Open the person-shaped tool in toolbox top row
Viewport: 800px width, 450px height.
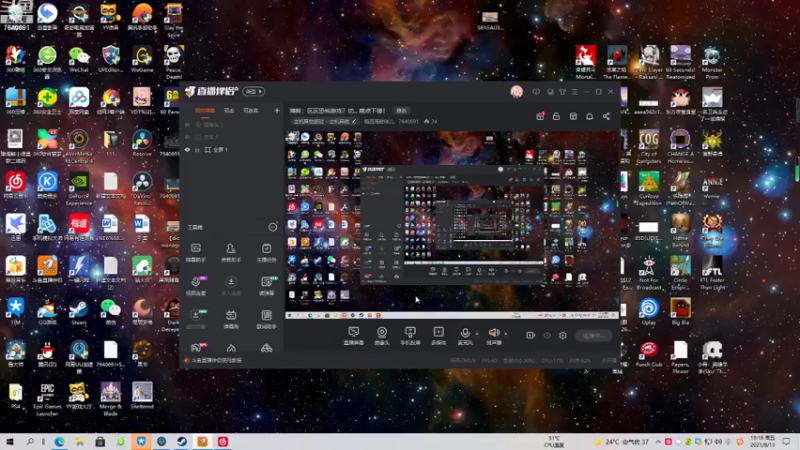pos(231,253)
